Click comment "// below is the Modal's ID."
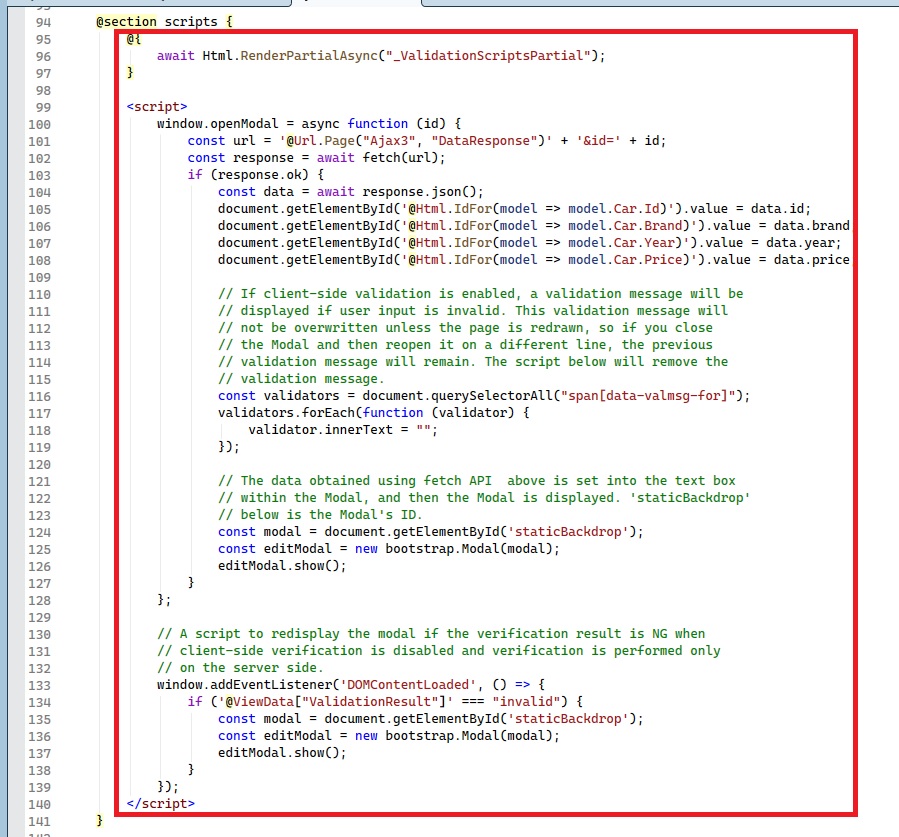 tap(320, 514)
